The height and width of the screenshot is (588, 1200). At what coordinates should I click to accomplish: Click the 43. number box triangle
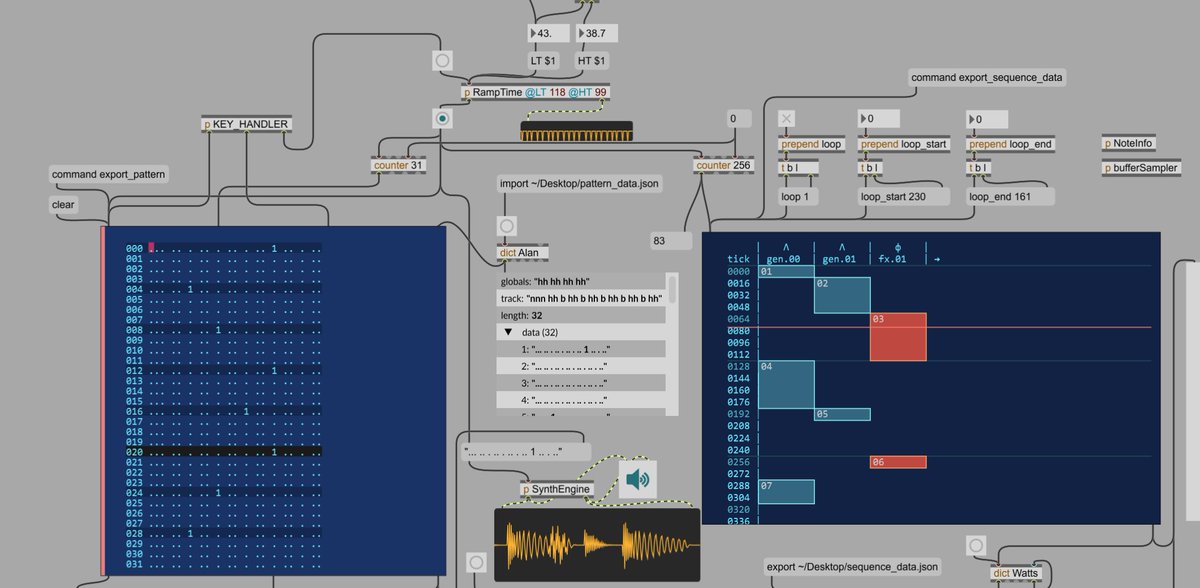[x=533, y=33]
